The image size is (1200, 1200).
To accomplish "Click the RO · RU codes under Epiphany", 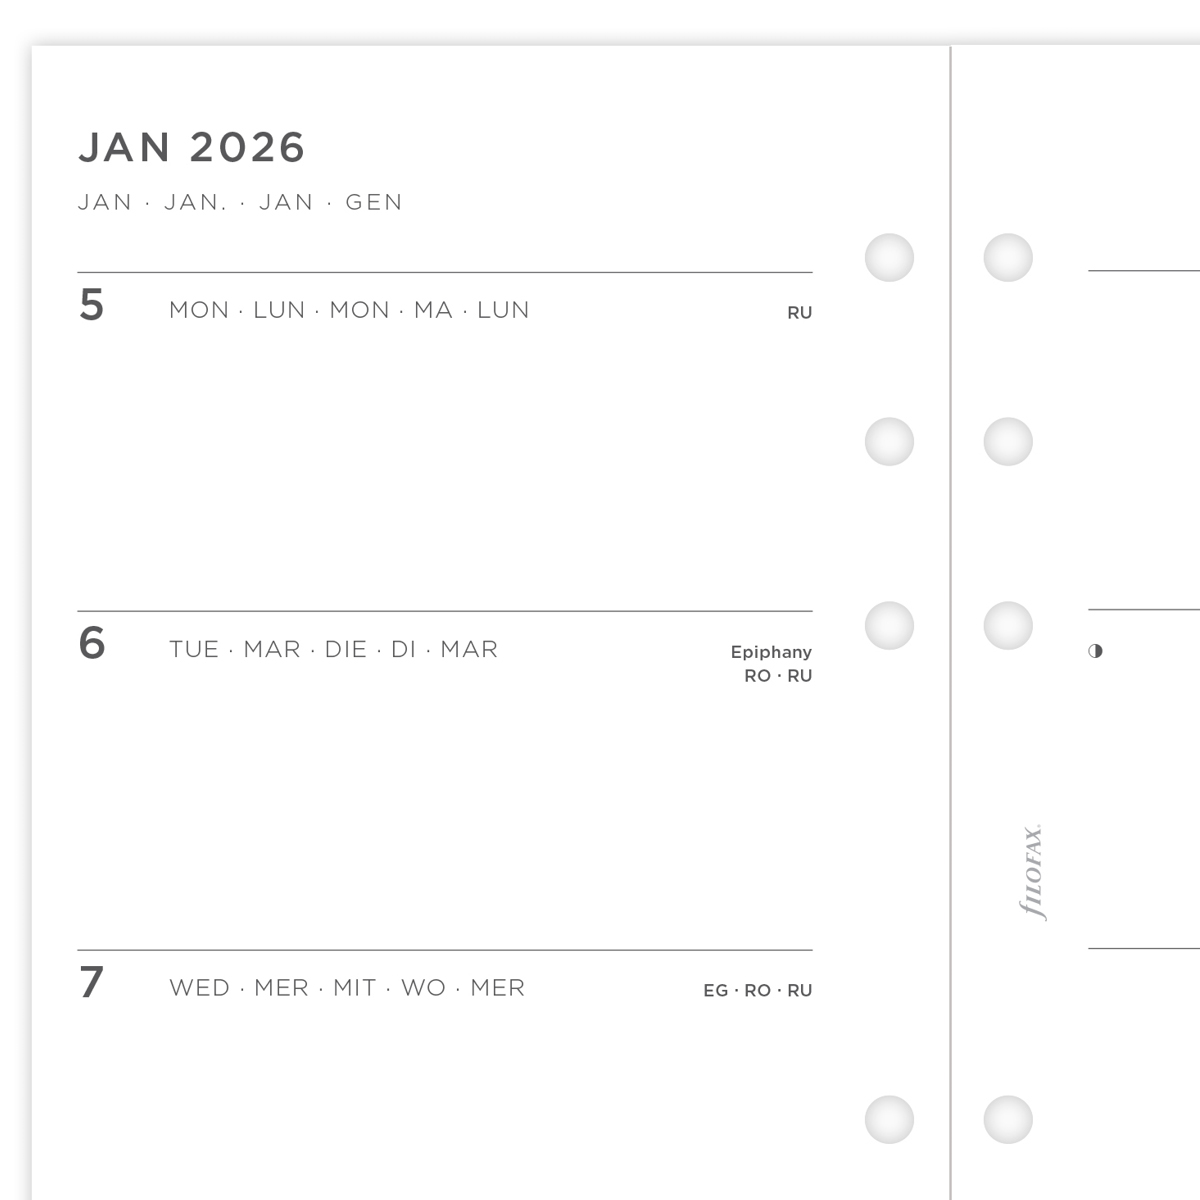I will [x=778, y=676].
